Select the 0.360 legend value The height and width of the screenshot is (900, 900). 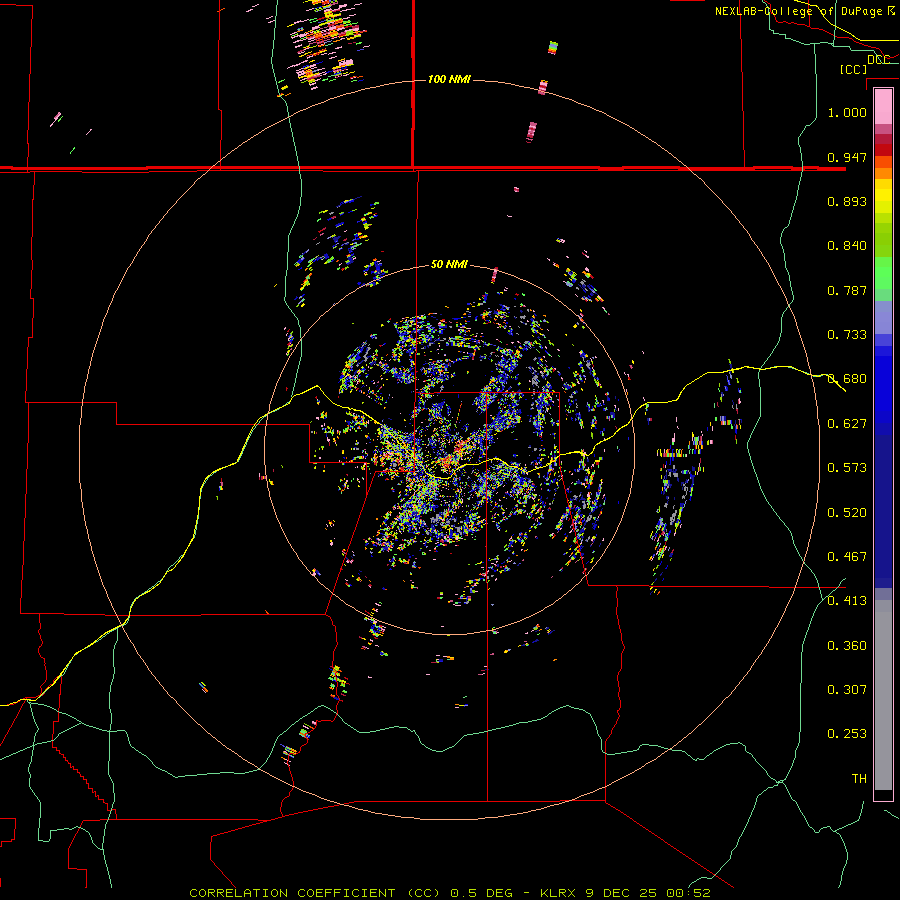click(x=847, y=646)
